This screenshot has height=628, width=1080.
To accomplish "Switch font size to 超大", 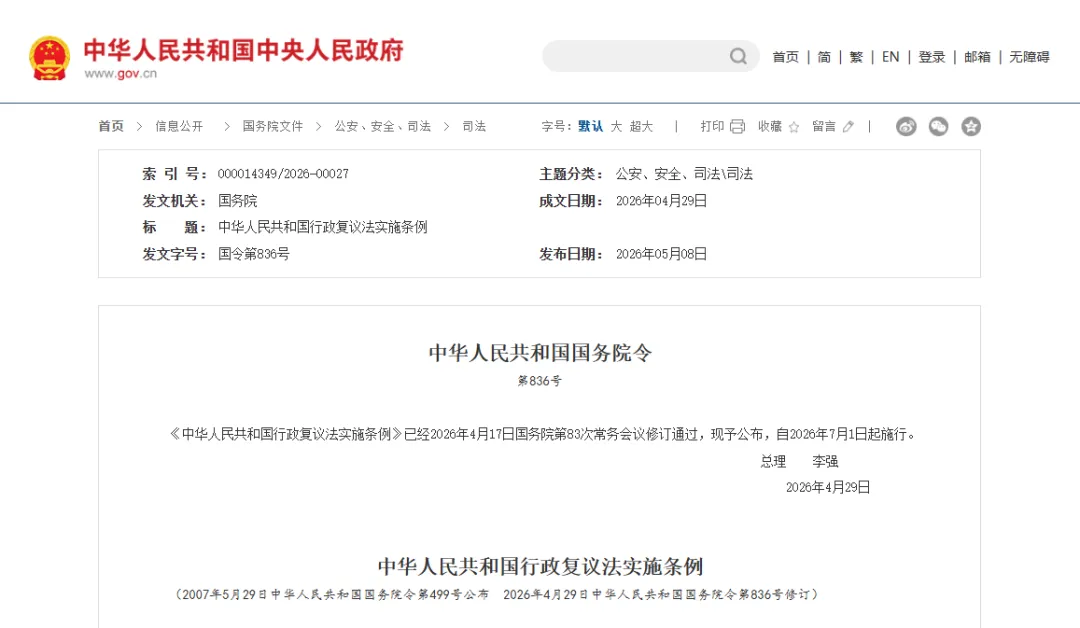I will point(641,126).
